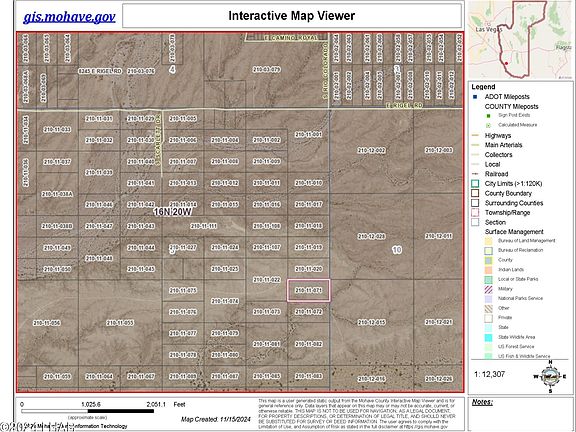This screenshot has height=432, width=576.
Task: Click the Sign Post Exists green marker
Action: click(x=489, y=116)
